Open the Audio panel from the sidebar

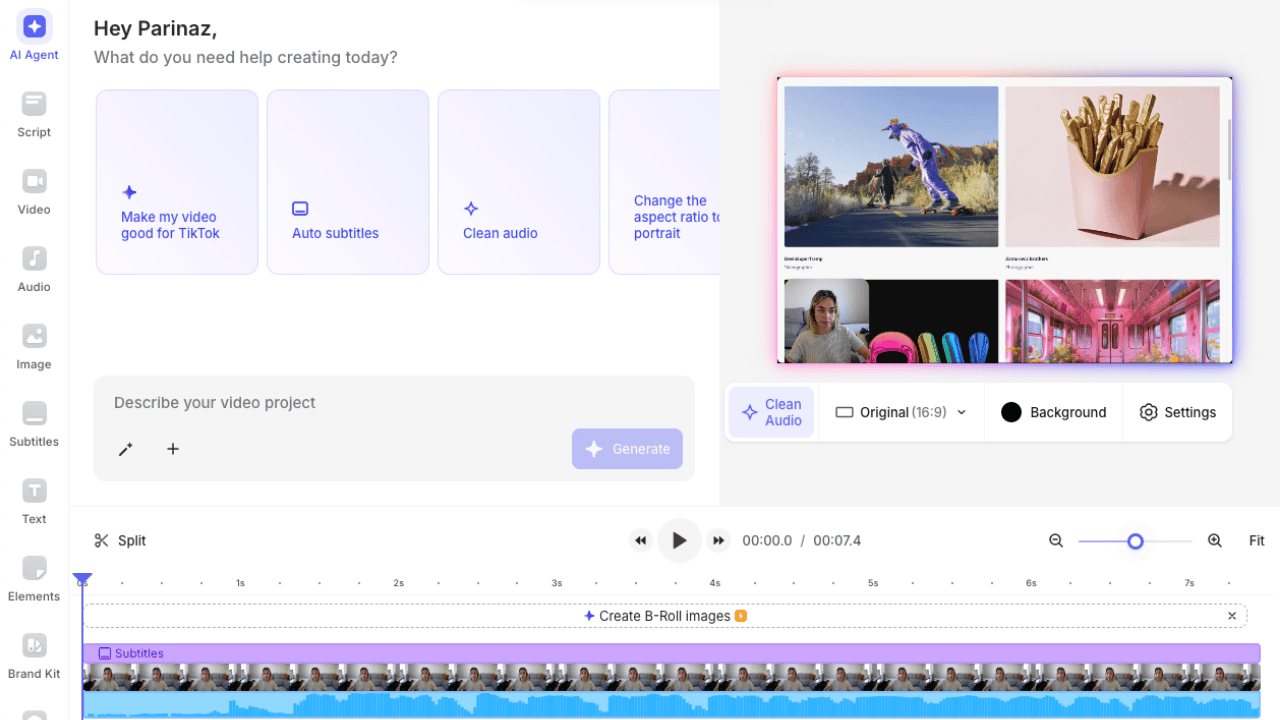(x=33, y=269)
